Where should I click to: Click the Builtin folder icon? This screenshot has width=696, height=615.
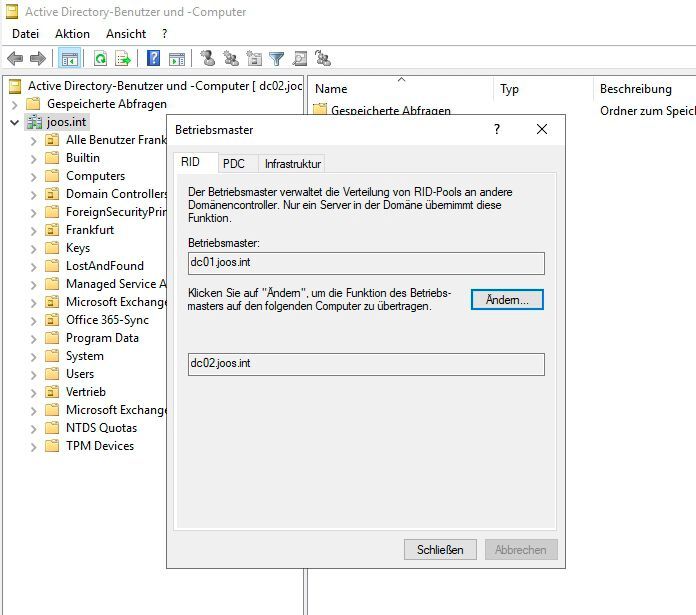tap(52, 158)
